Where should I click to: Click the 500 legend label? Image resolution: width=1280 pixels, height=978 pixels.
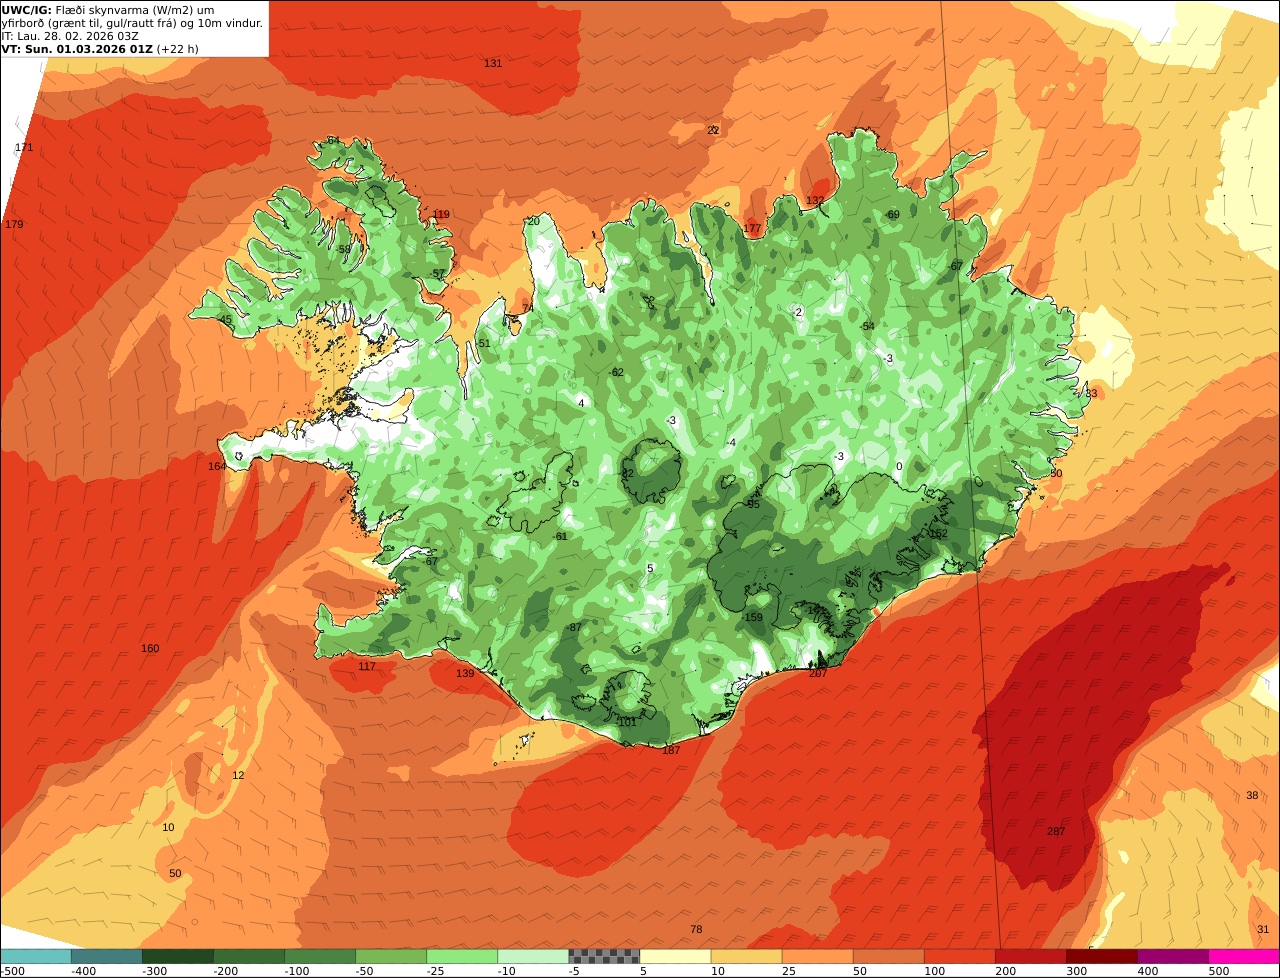(x=1218, y=971)
